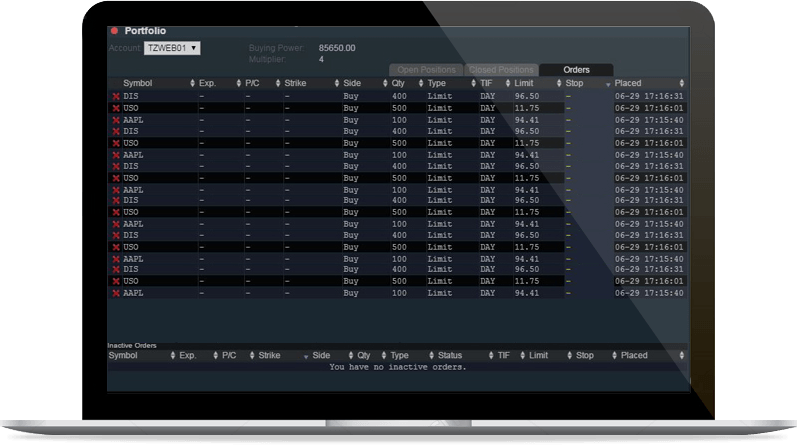The height and width of the screenshot is (445, 797).
Task: Cancel the AAPL order in the last row
Action: [x=116, y=293]
